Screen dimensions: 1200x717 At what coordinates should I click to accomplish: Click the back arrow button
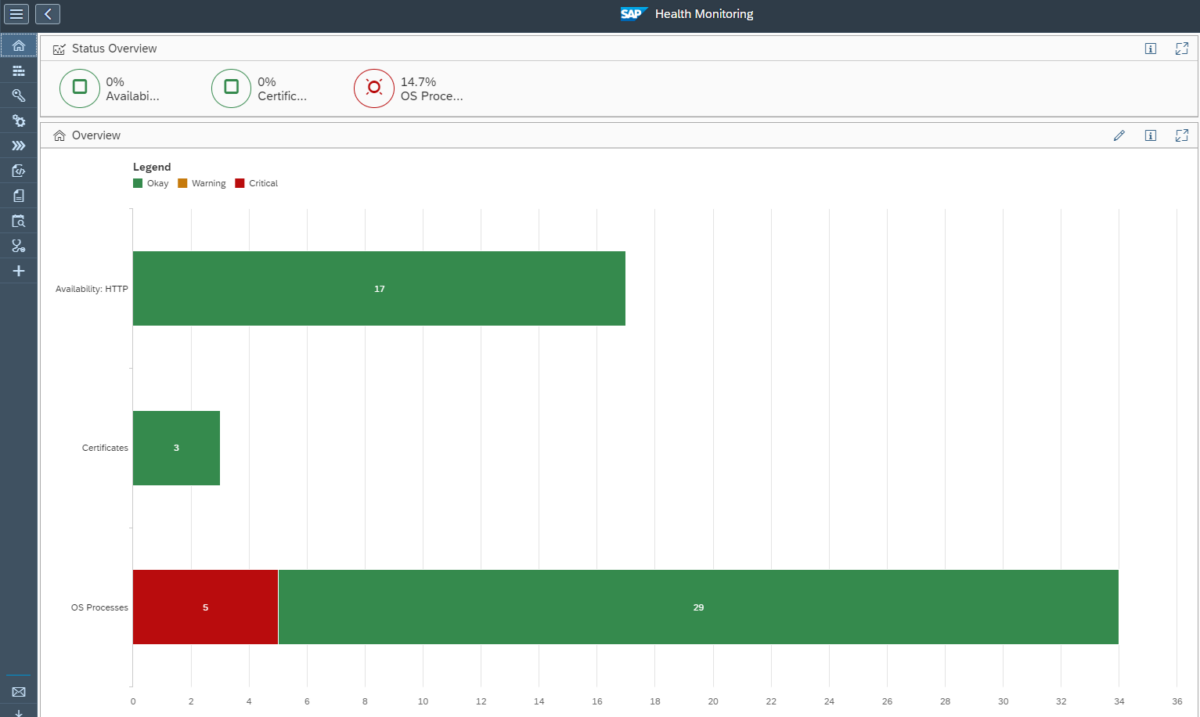pyautogui.click(x=47, y=14)
